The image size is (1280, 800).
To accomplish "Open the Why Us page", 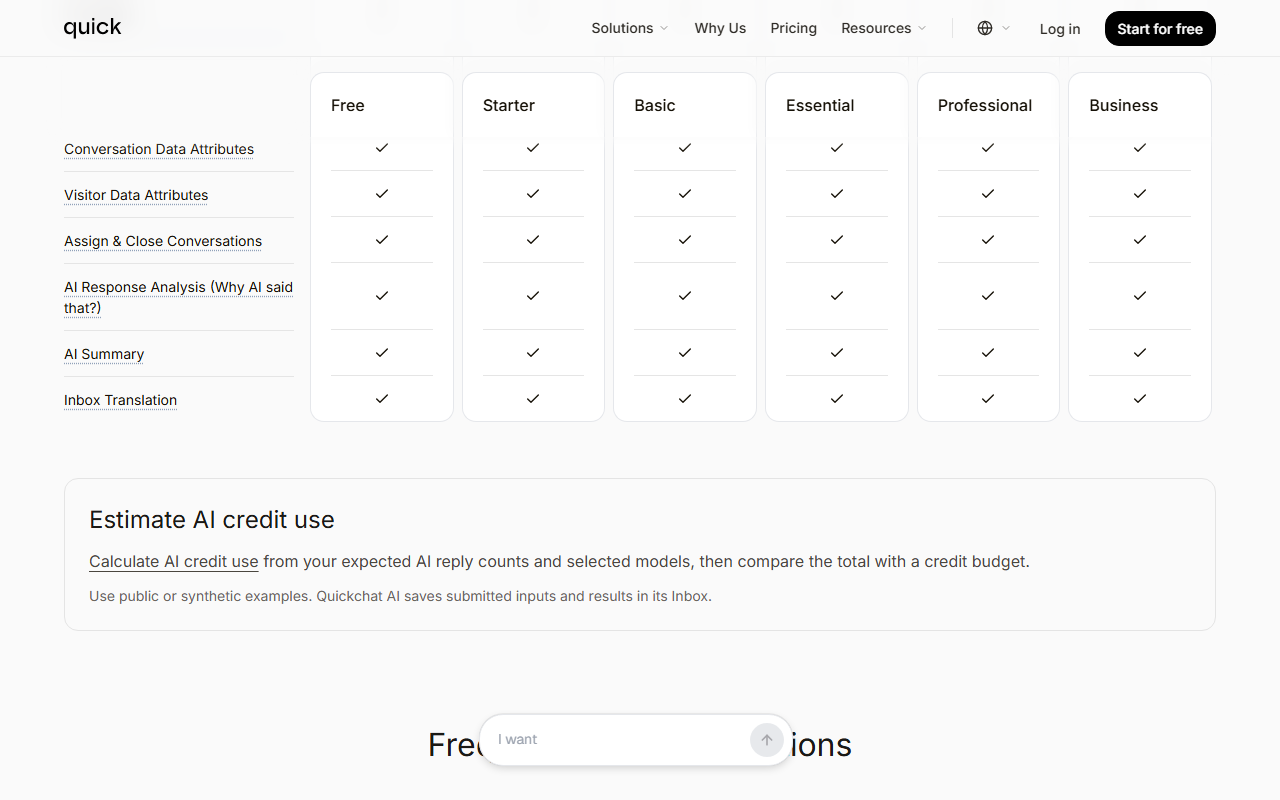I will pos(720,28).
